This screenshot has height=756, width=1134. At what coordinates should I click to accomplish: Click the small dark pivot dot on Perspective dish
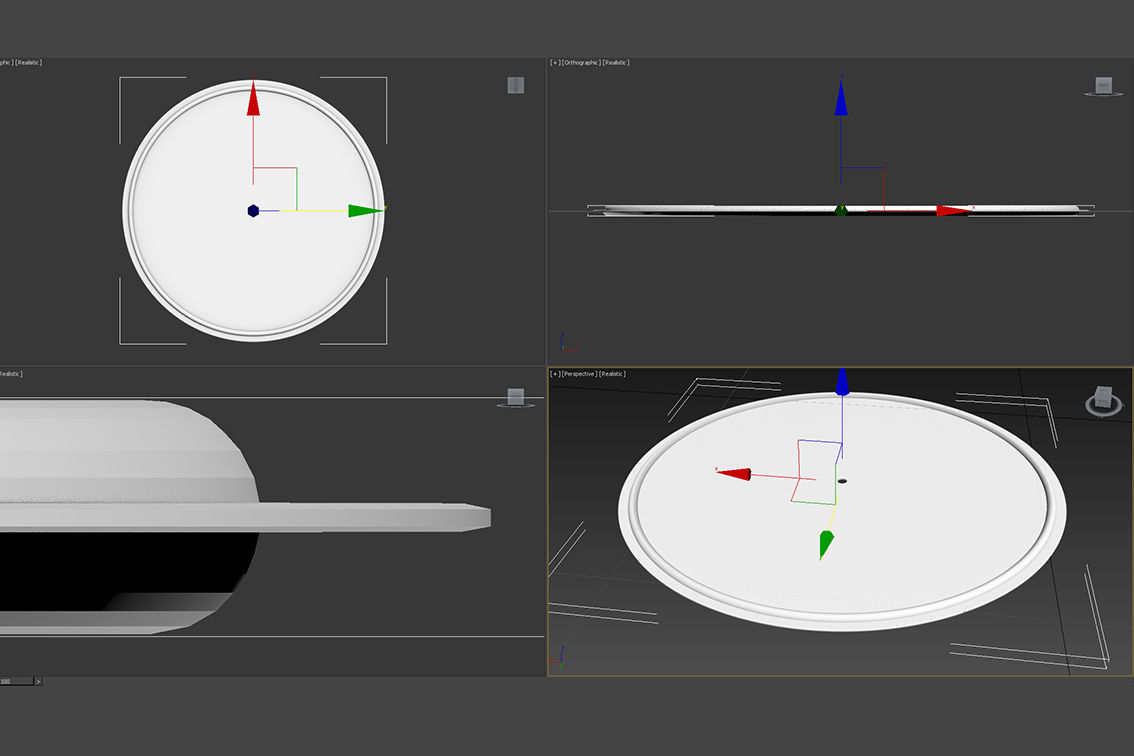click(842, 481)
